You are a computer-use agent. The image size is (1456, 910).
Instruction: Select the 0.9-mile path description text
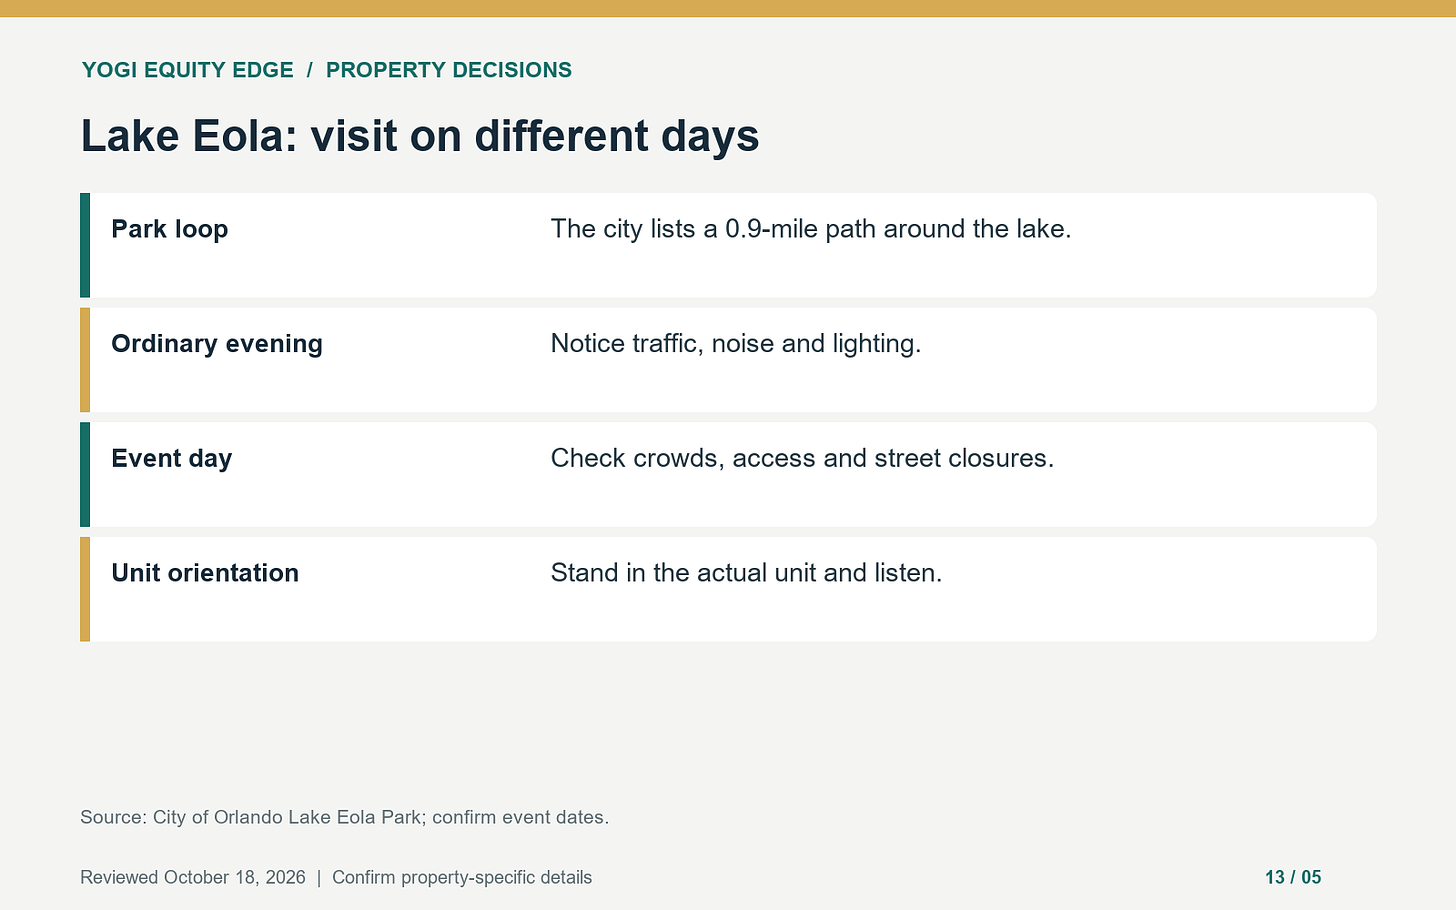point(811,229)
